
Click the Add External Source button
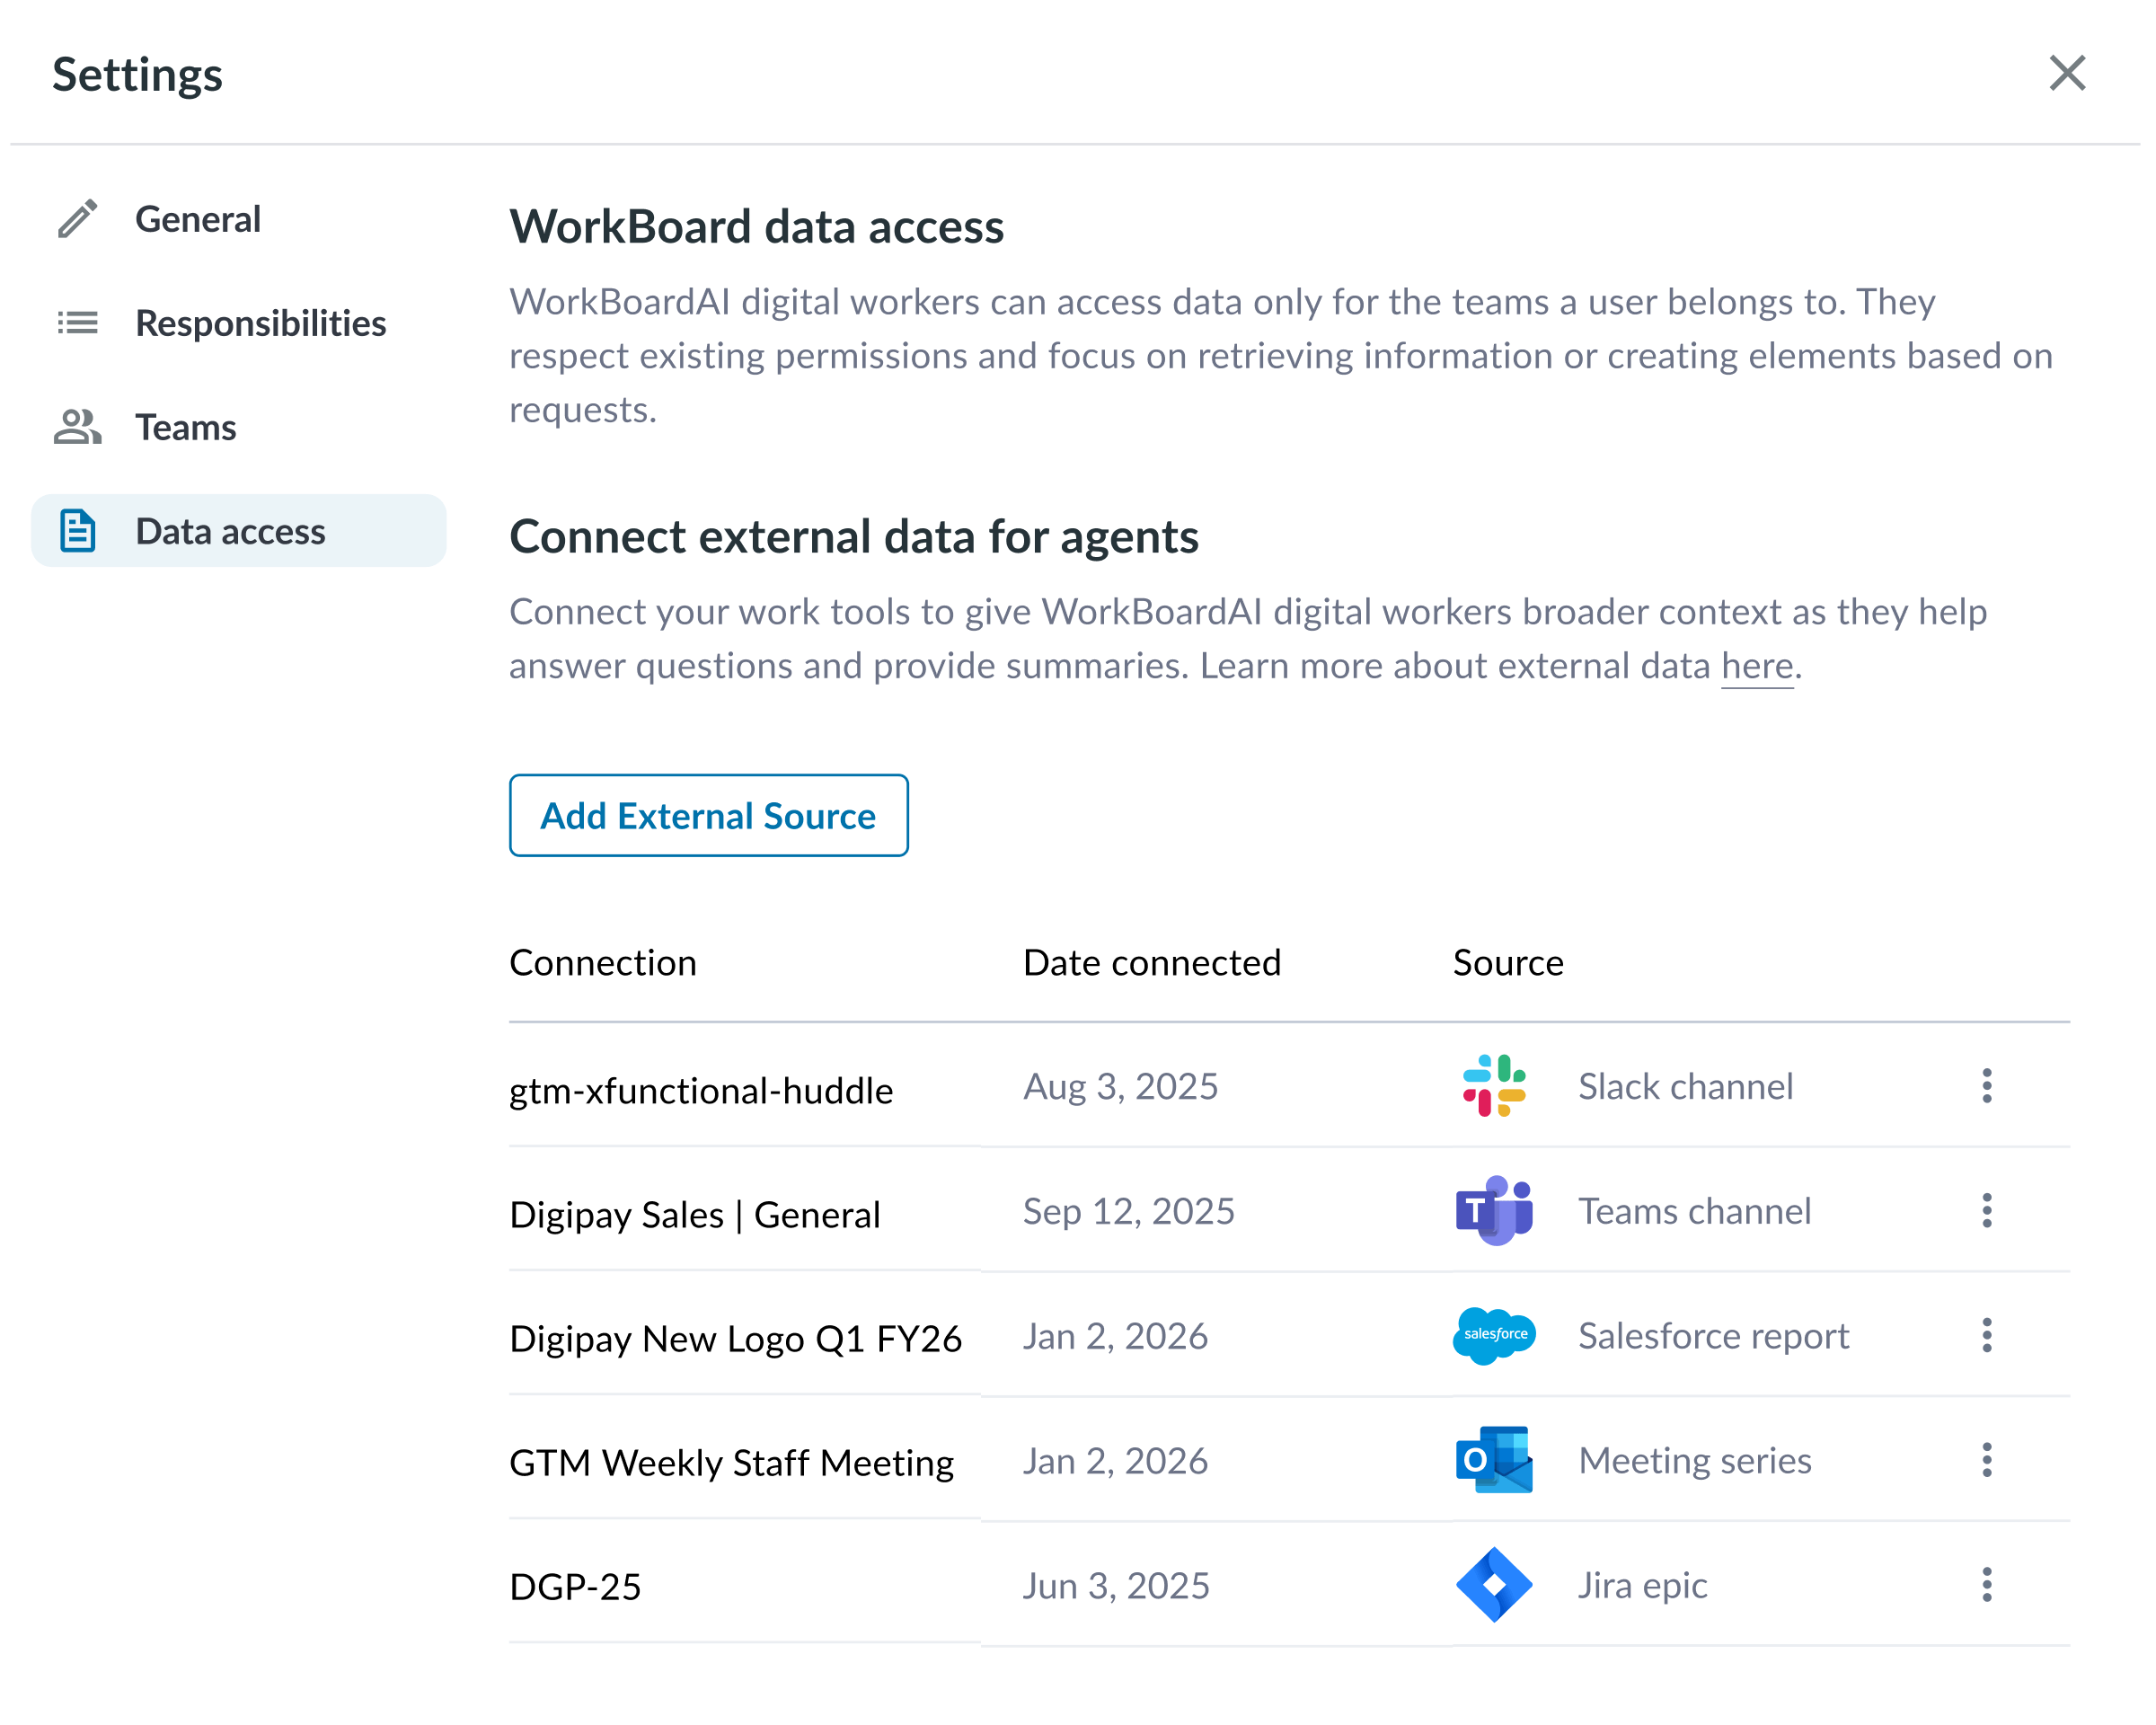click(708, 816)
